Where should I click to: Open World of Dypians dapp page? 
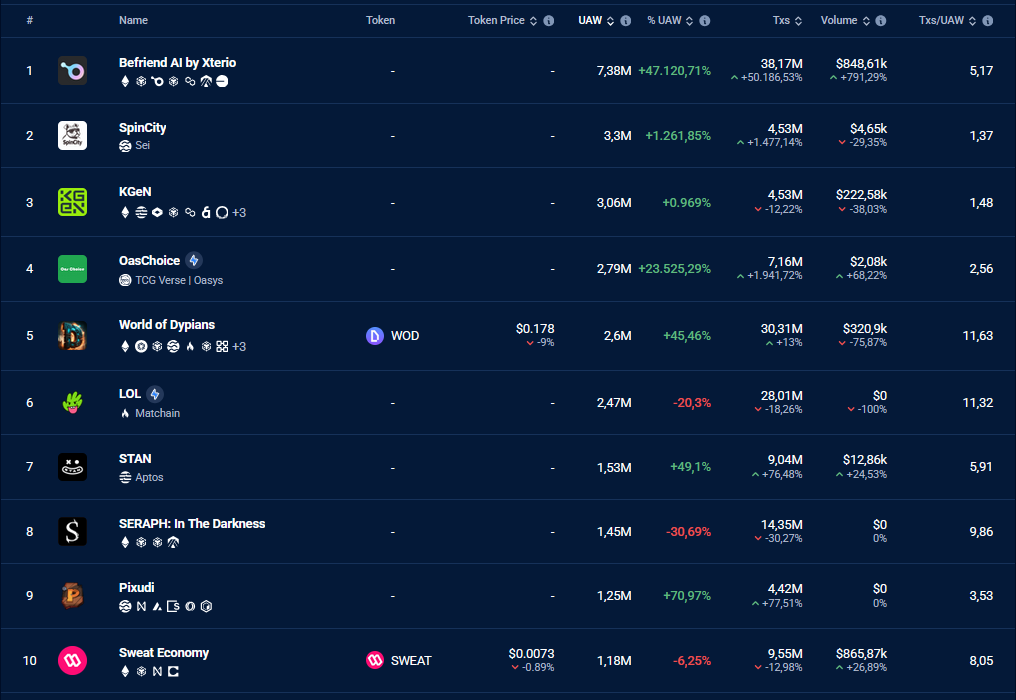tap(167, 325)
